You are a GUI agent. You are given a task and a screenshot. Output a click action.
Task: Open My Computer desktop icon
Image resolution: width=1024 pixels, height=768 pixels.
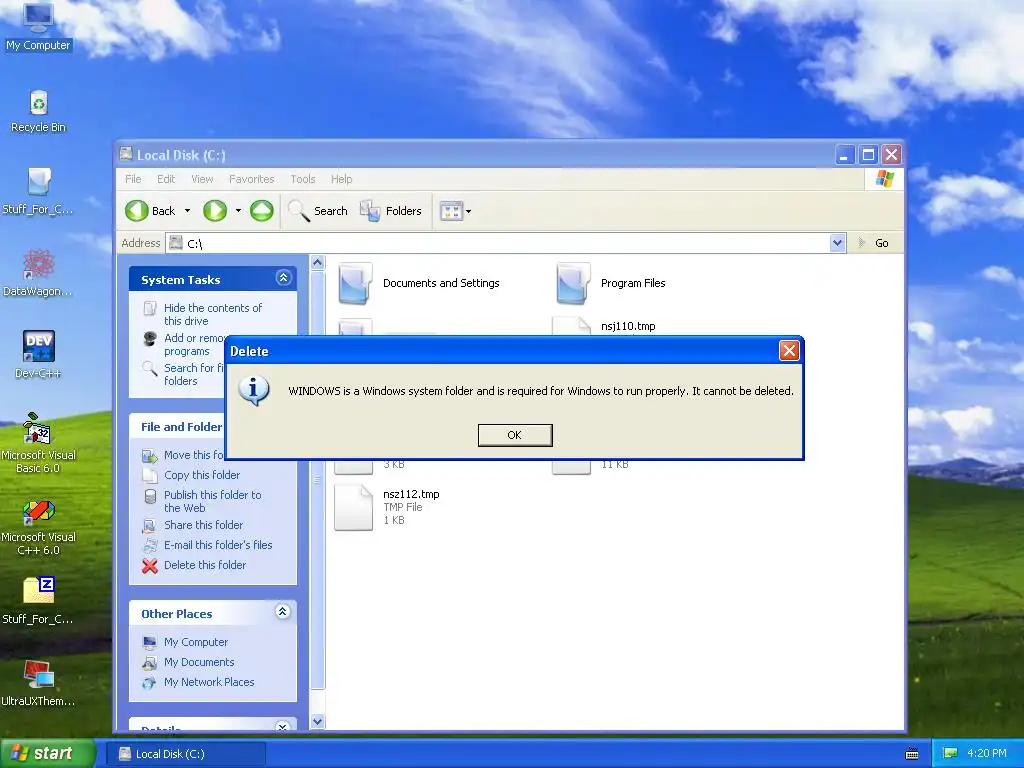coord(38,27)
